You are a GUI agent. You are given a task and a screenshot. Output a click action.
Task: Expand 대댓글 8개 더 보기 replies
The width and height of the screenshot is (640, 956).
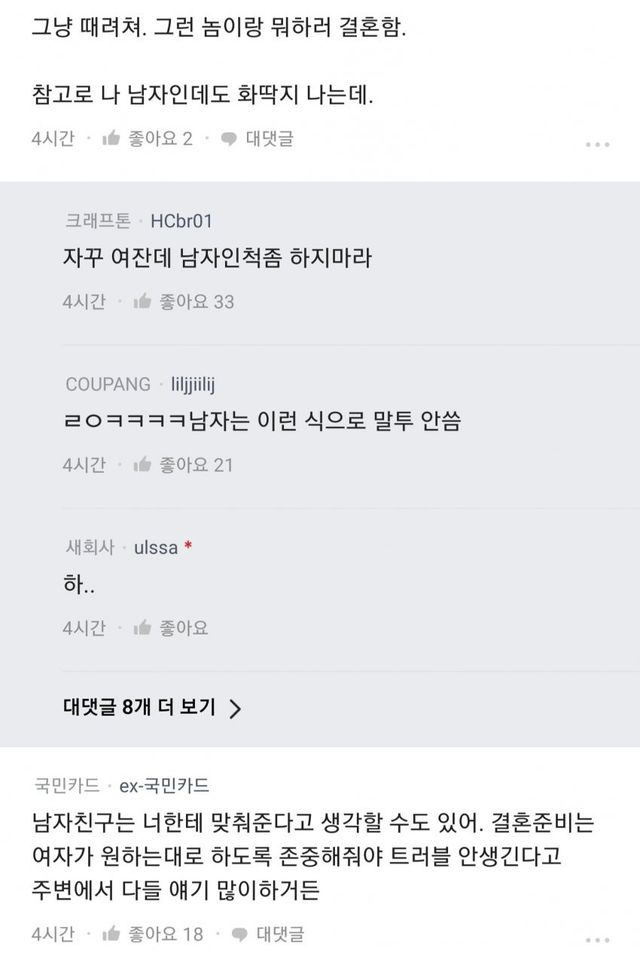click(x=138, y=708)
